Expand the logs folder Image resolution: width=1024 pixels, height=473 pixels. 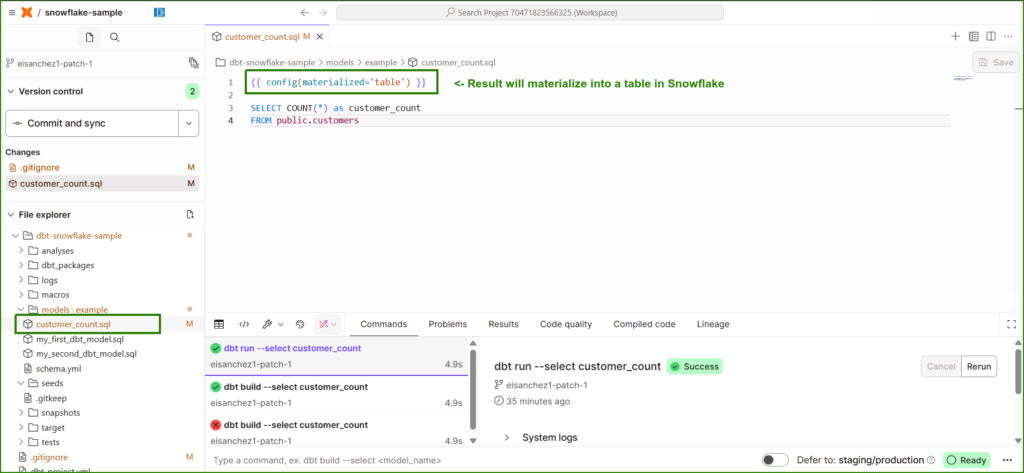tap(22, 280)
